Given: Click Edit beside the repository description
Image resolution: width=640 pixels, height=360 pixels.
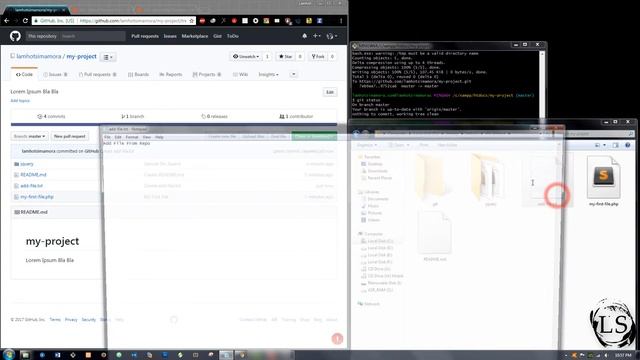Looking at the screenshot, I should click(x=330, y=92).
